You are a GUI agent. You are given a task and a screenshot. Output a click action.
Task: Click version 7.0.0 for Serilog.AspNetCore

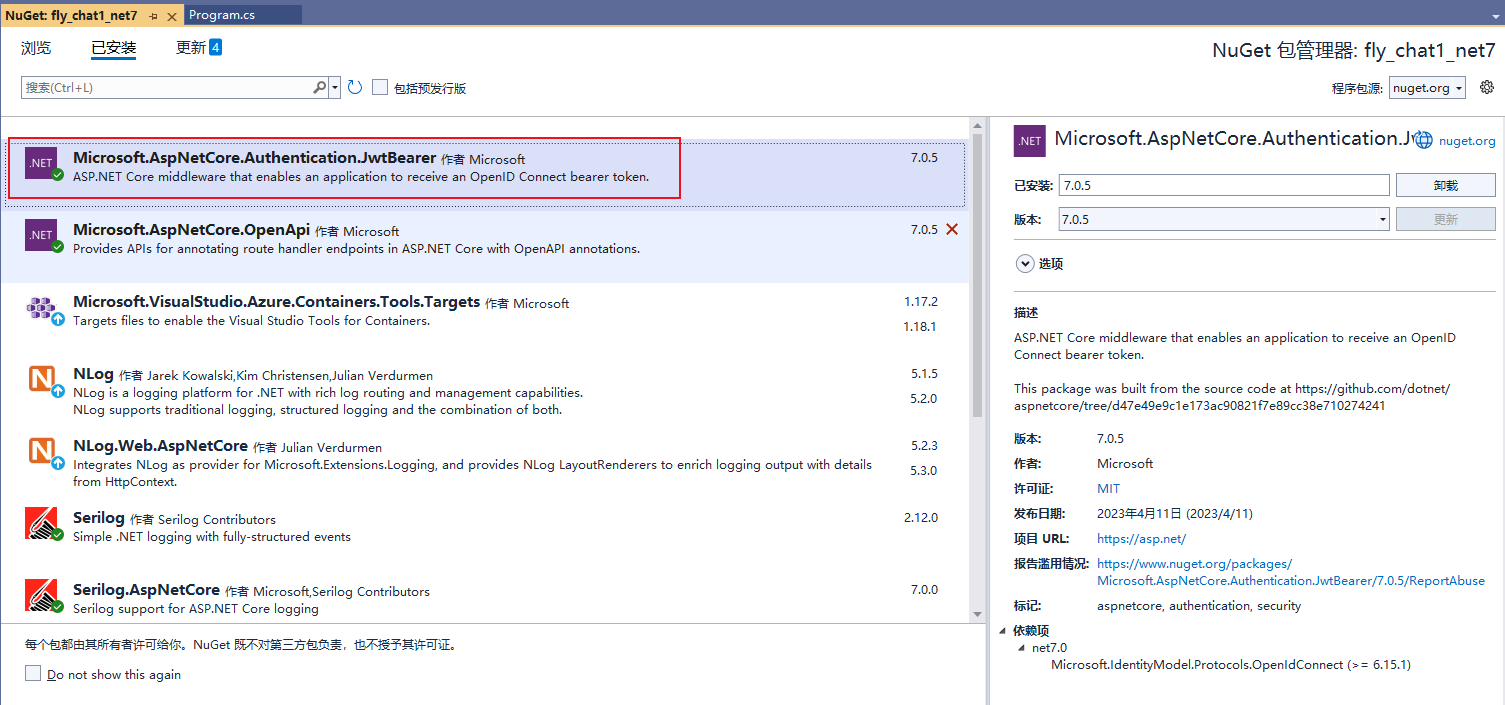[x=924, y=589]
